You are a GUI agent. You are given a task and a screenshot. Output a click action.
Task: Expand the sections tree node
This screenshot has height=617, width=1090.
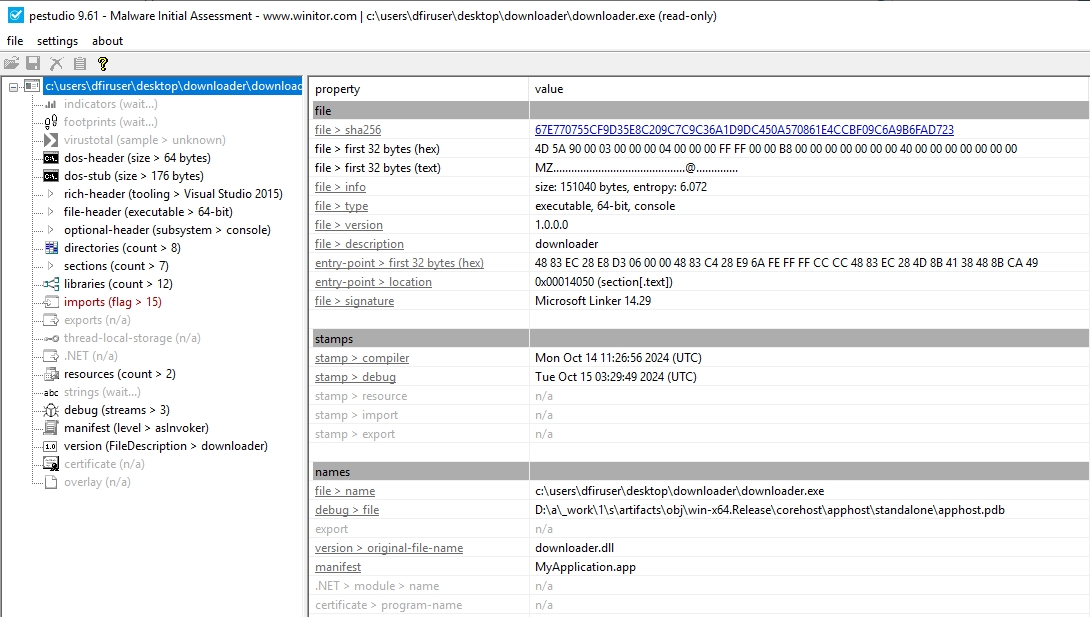[51, 266]
